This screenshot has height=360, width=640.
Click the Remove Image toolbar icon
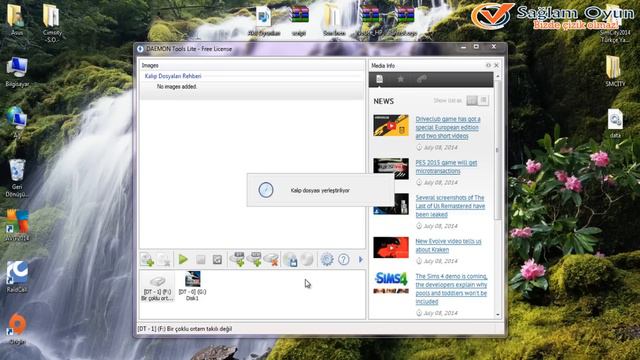[x=164, y=260]
